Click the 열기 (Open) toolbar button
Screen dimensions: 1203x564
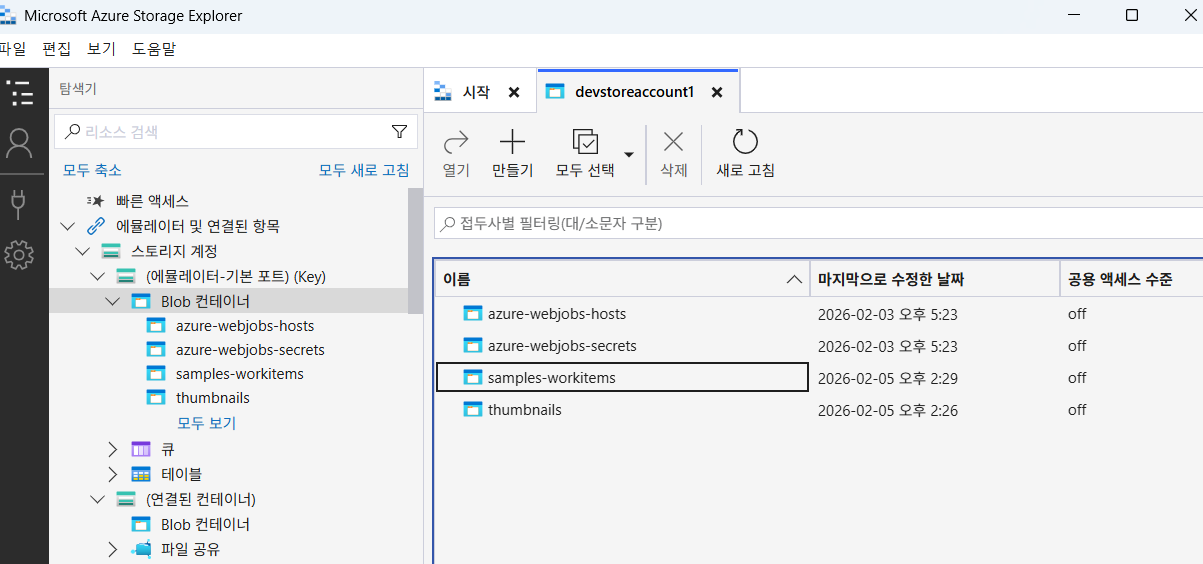(456, 154)
